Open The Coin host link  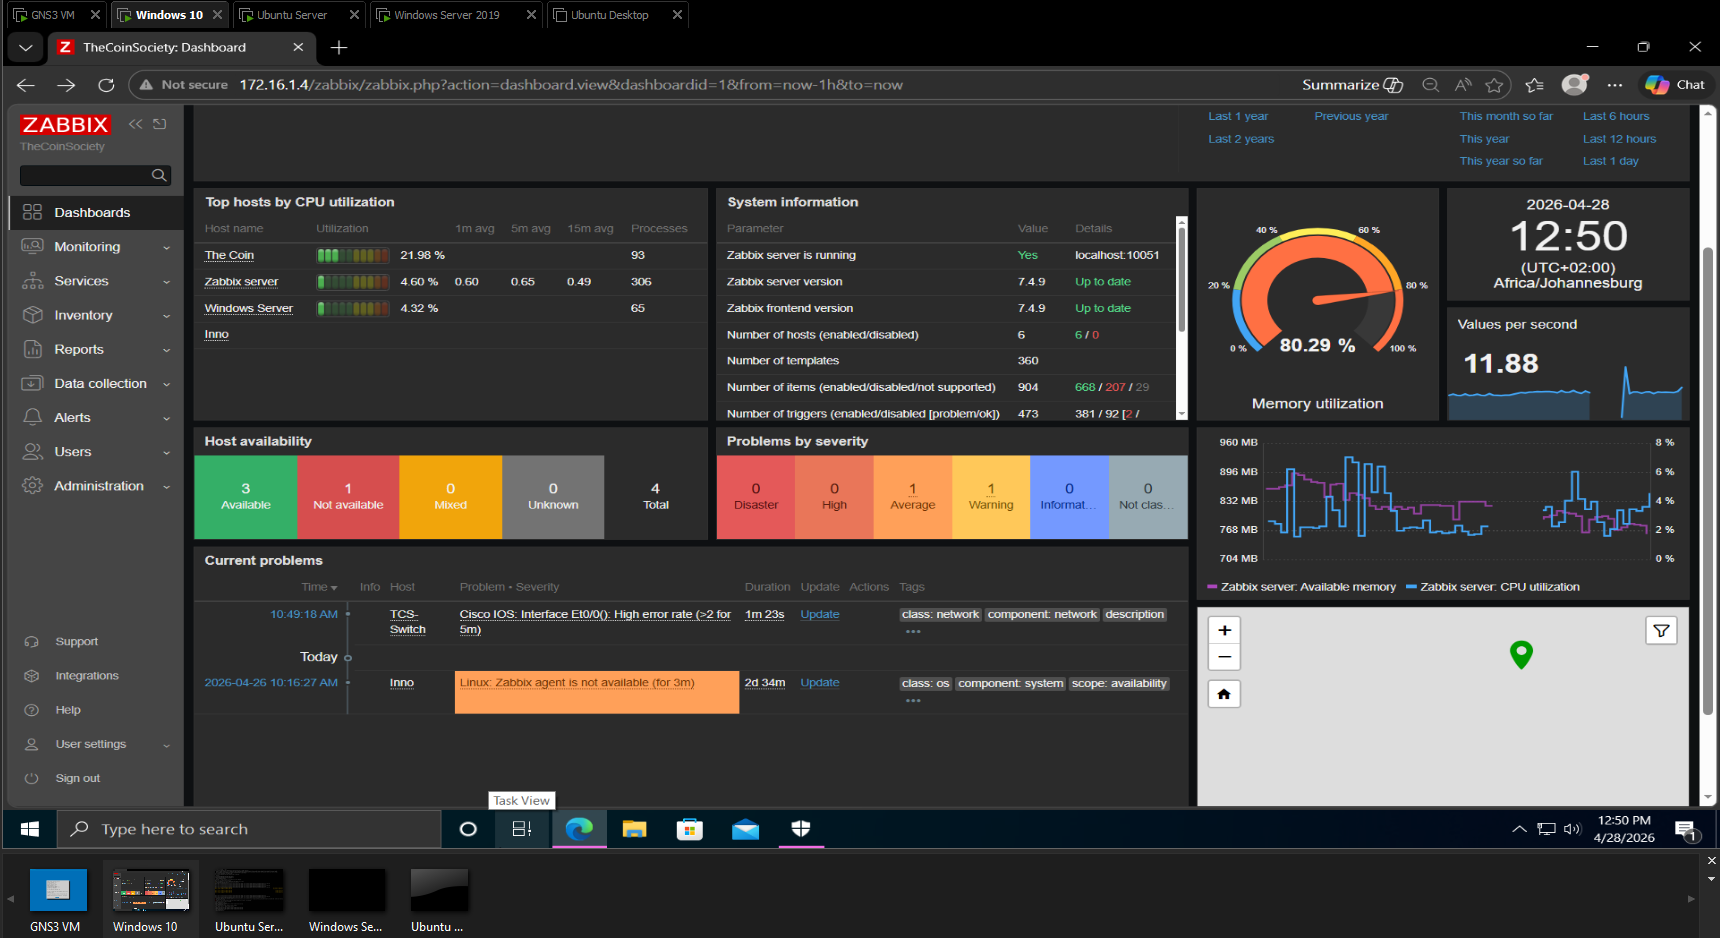pyautogui.click(x=229, y=255)
